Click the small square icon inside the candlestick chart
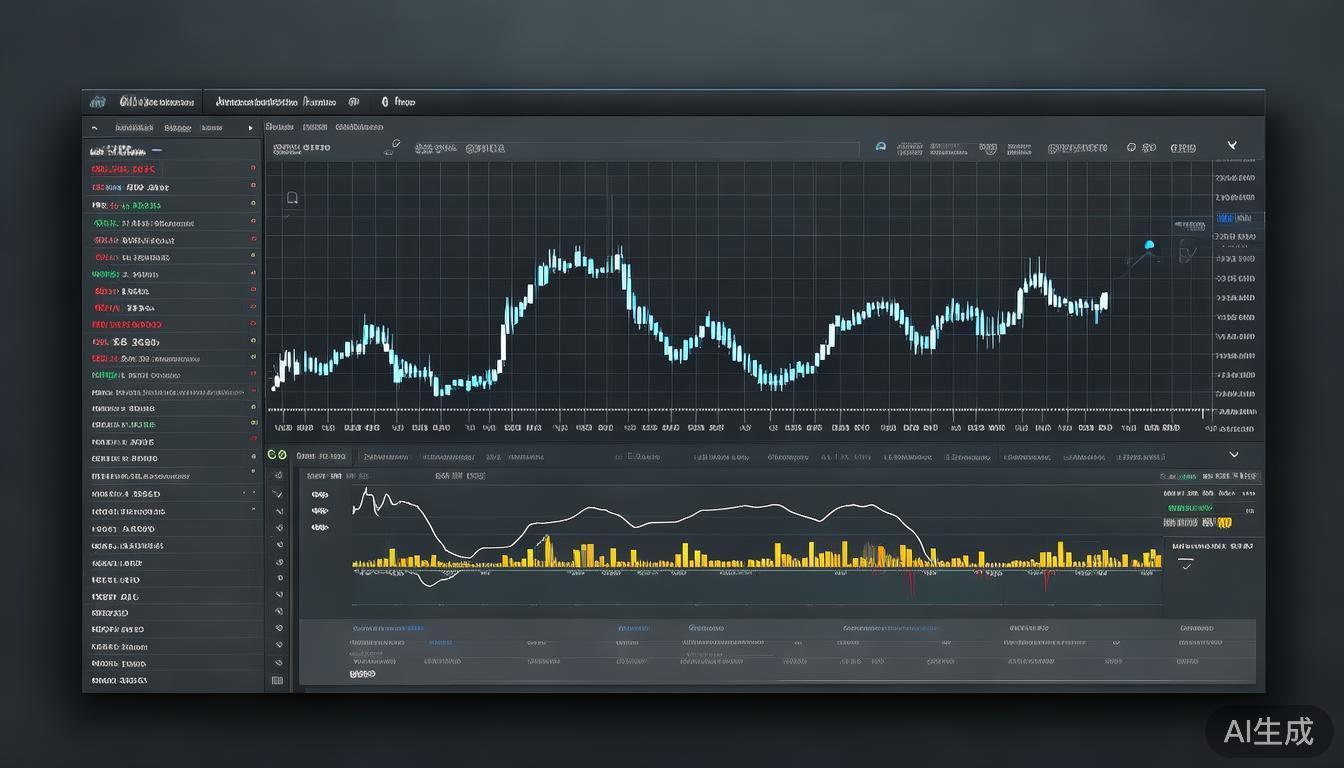This screenshot has height=768, width=1344. tap(292, 199)
